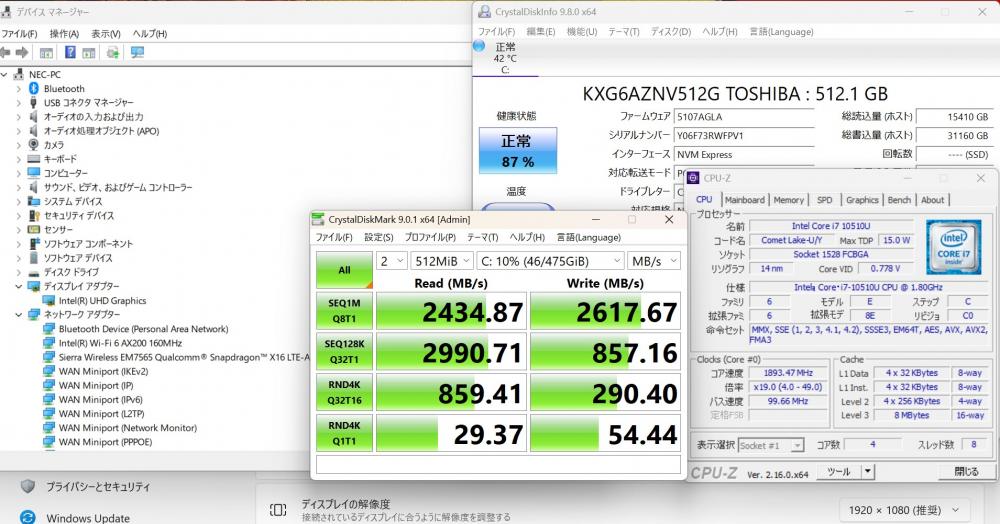
Task: Switch to Memory tab in CPU-Z
Action: tap(788, 200)
